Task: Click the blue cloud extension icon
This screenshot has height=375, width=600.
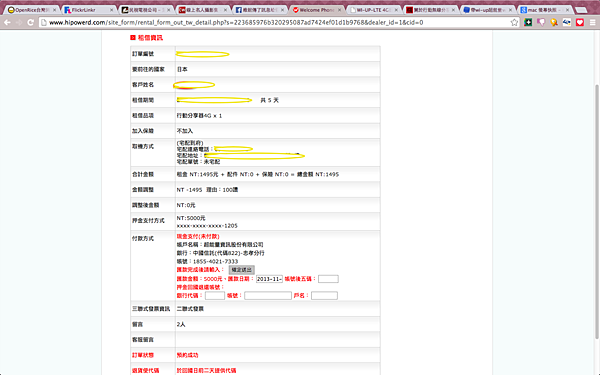Action: (x=567, y=23)
